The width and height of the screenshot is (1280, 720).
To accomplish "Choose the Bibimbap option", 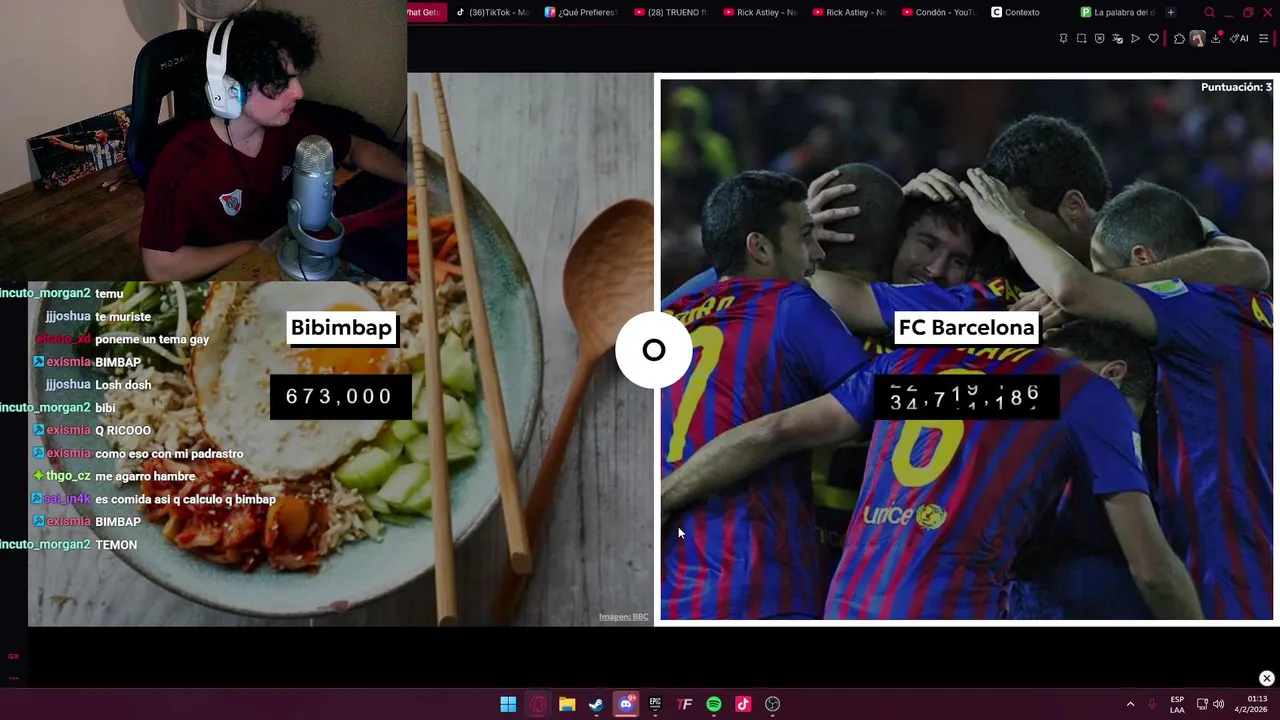I will click(341, 327).
